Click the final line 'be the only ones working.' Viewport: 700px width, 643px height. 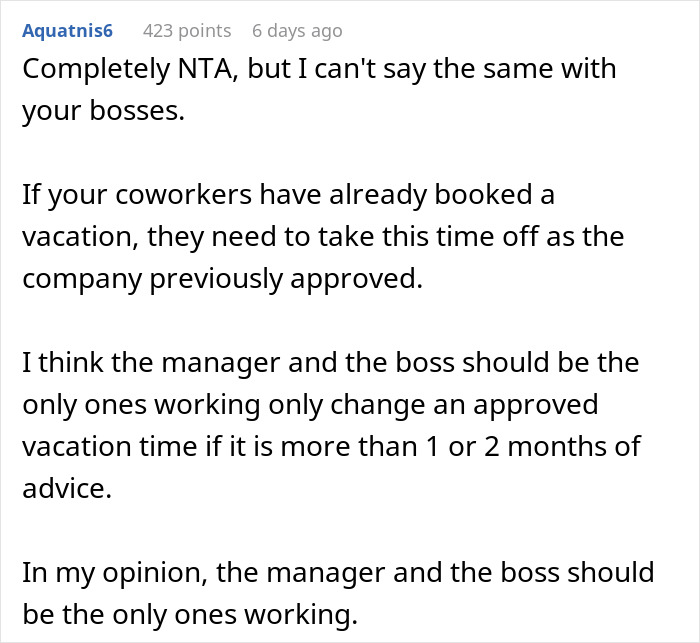(190, 613)
